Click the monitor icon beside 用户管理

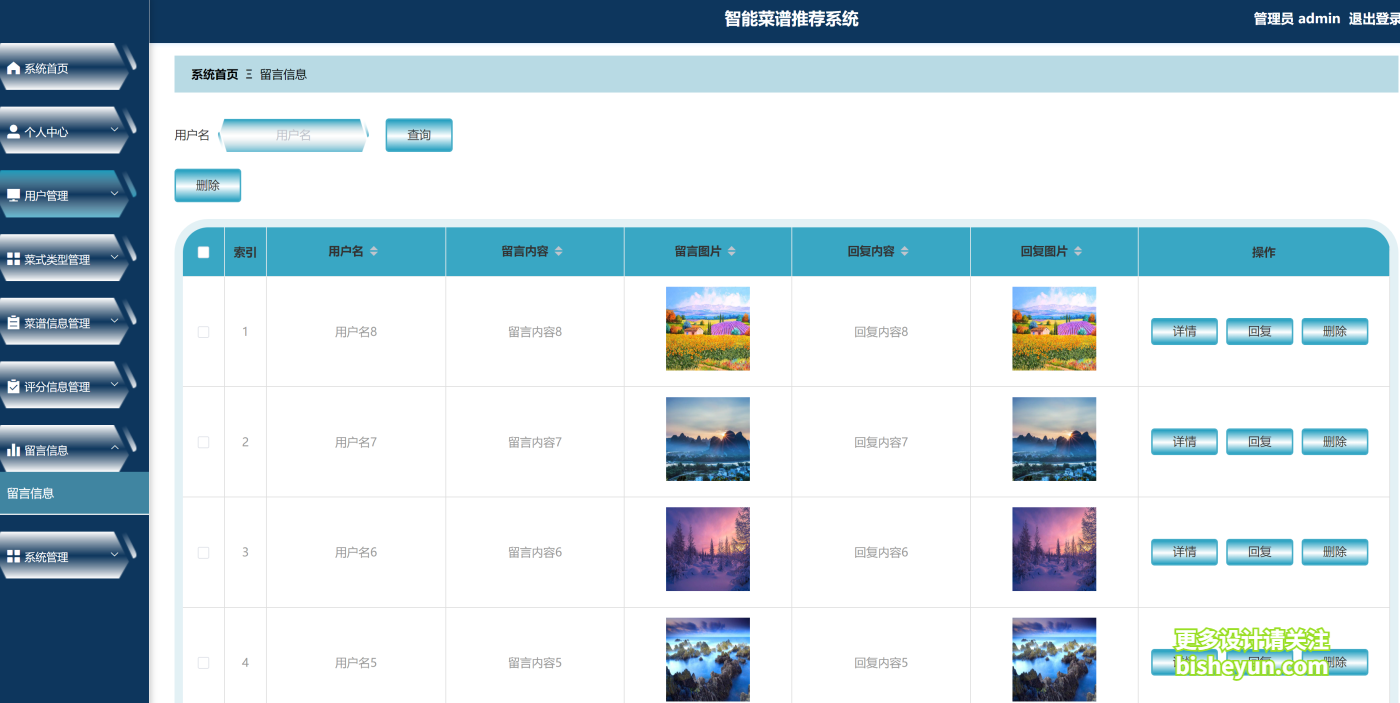coord(13,194)
